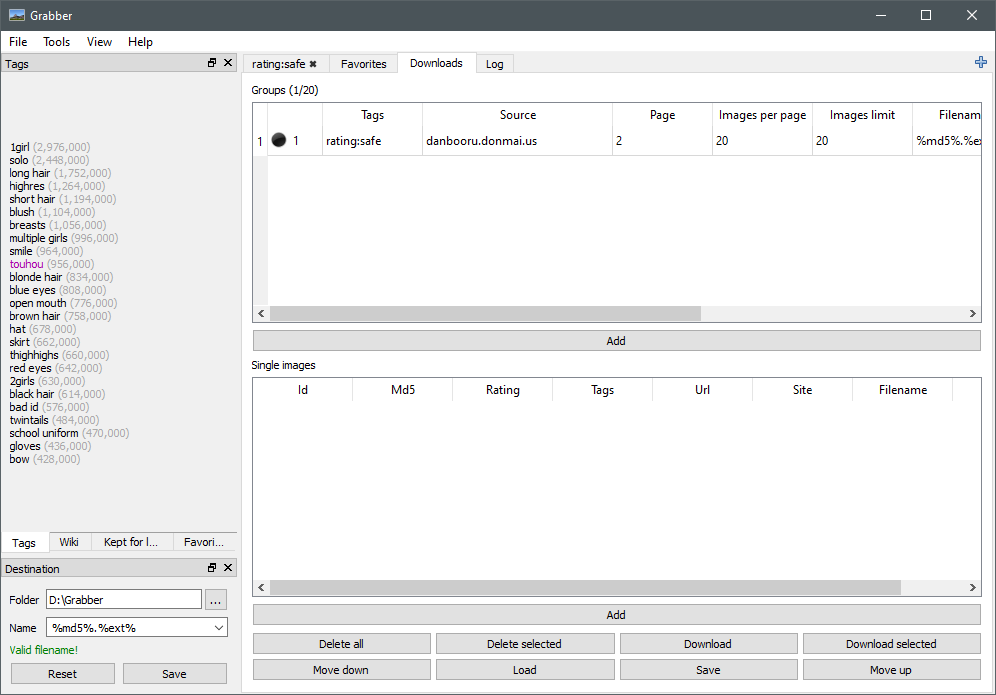
Task: Open the Kept for later tab
Action: pos(131,542)
